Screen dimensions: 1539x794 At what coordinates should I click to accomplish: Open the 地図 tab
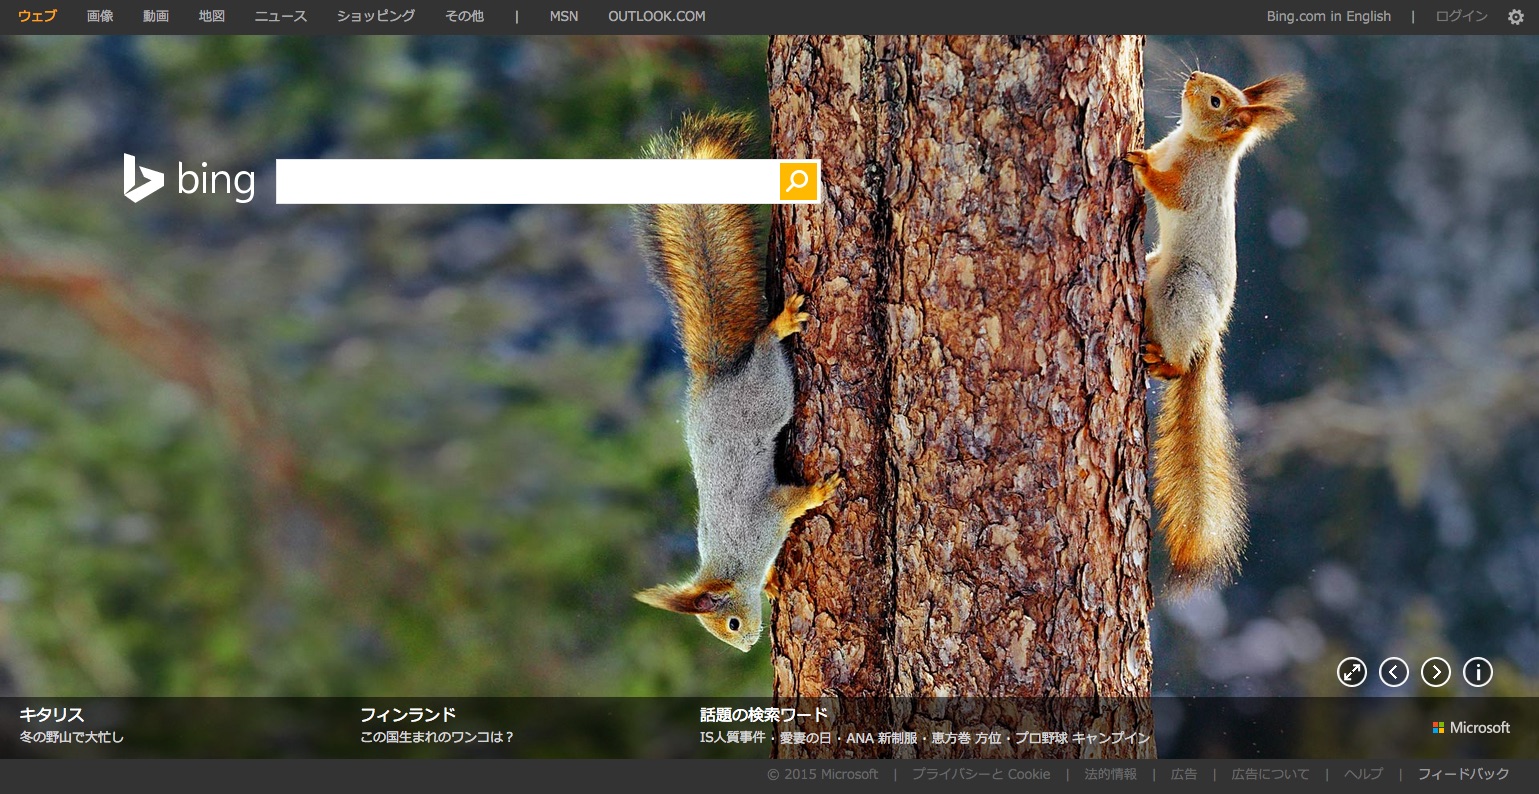pyautogui.click(x=212, y=17)
